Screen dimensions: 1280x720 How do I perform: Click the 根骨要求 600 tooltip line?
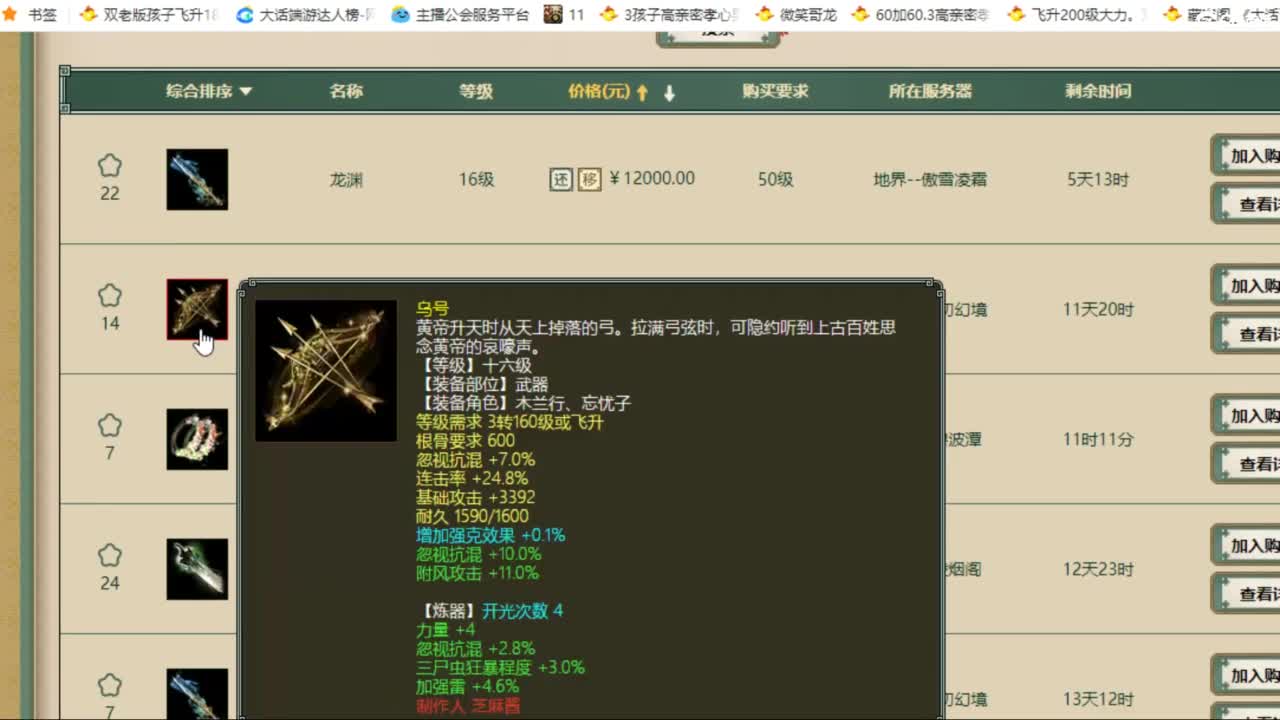(x=466, y=440)
